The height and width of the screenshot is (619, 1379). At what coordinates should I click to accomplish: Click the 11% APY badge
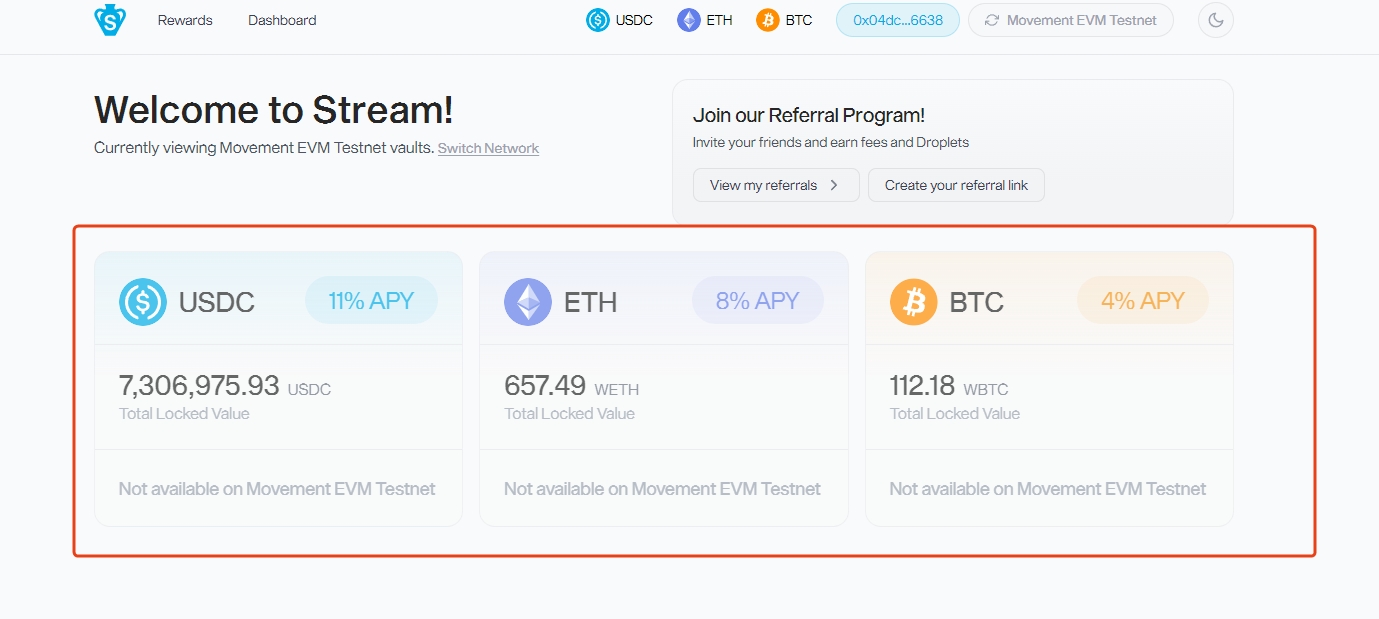click(x=371, y=301)
